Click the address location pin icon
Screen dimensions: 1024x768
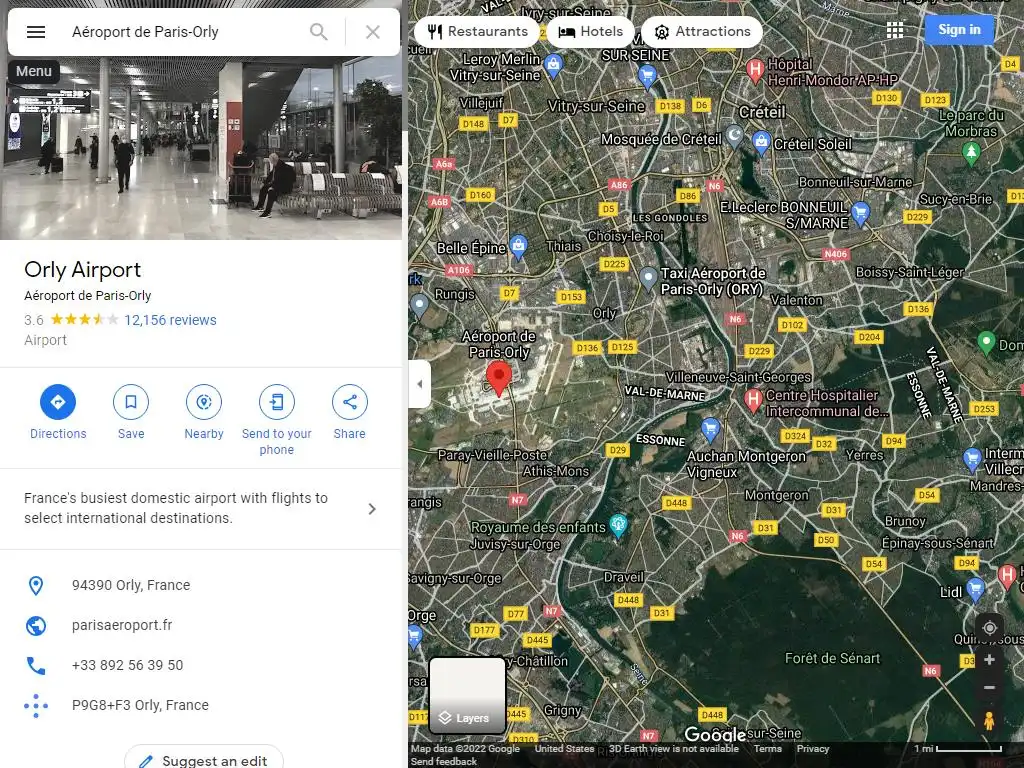[x=36, y=586]
